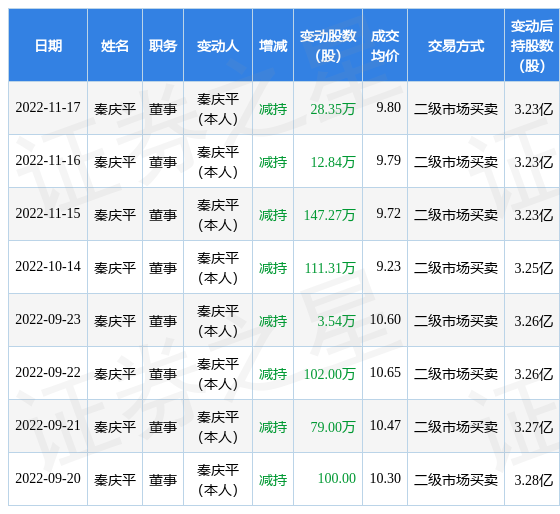Click 3.23亿 in the 2022-11-15 row
The width and height of the screenshot is (560, 514).
[x=534, y=215]
